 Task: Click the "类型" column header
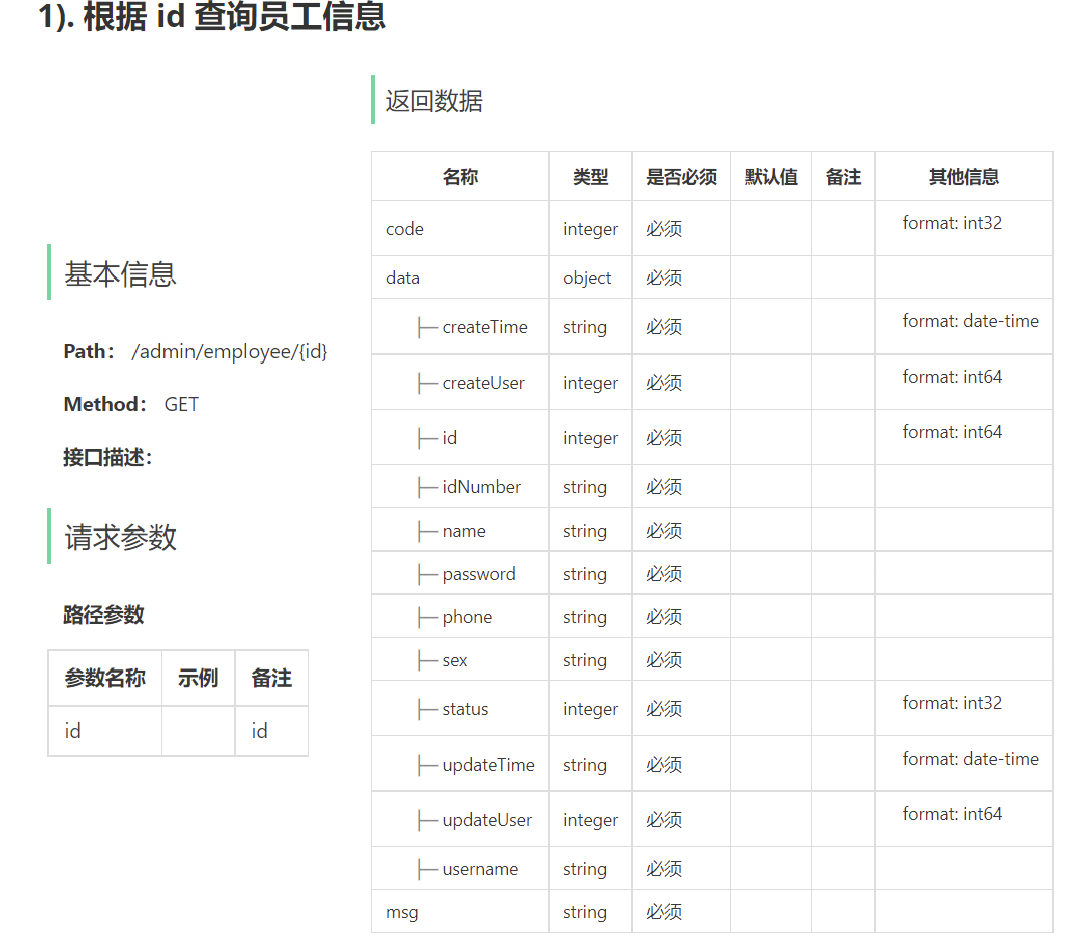pyautogui.click(x=591, y=177)
